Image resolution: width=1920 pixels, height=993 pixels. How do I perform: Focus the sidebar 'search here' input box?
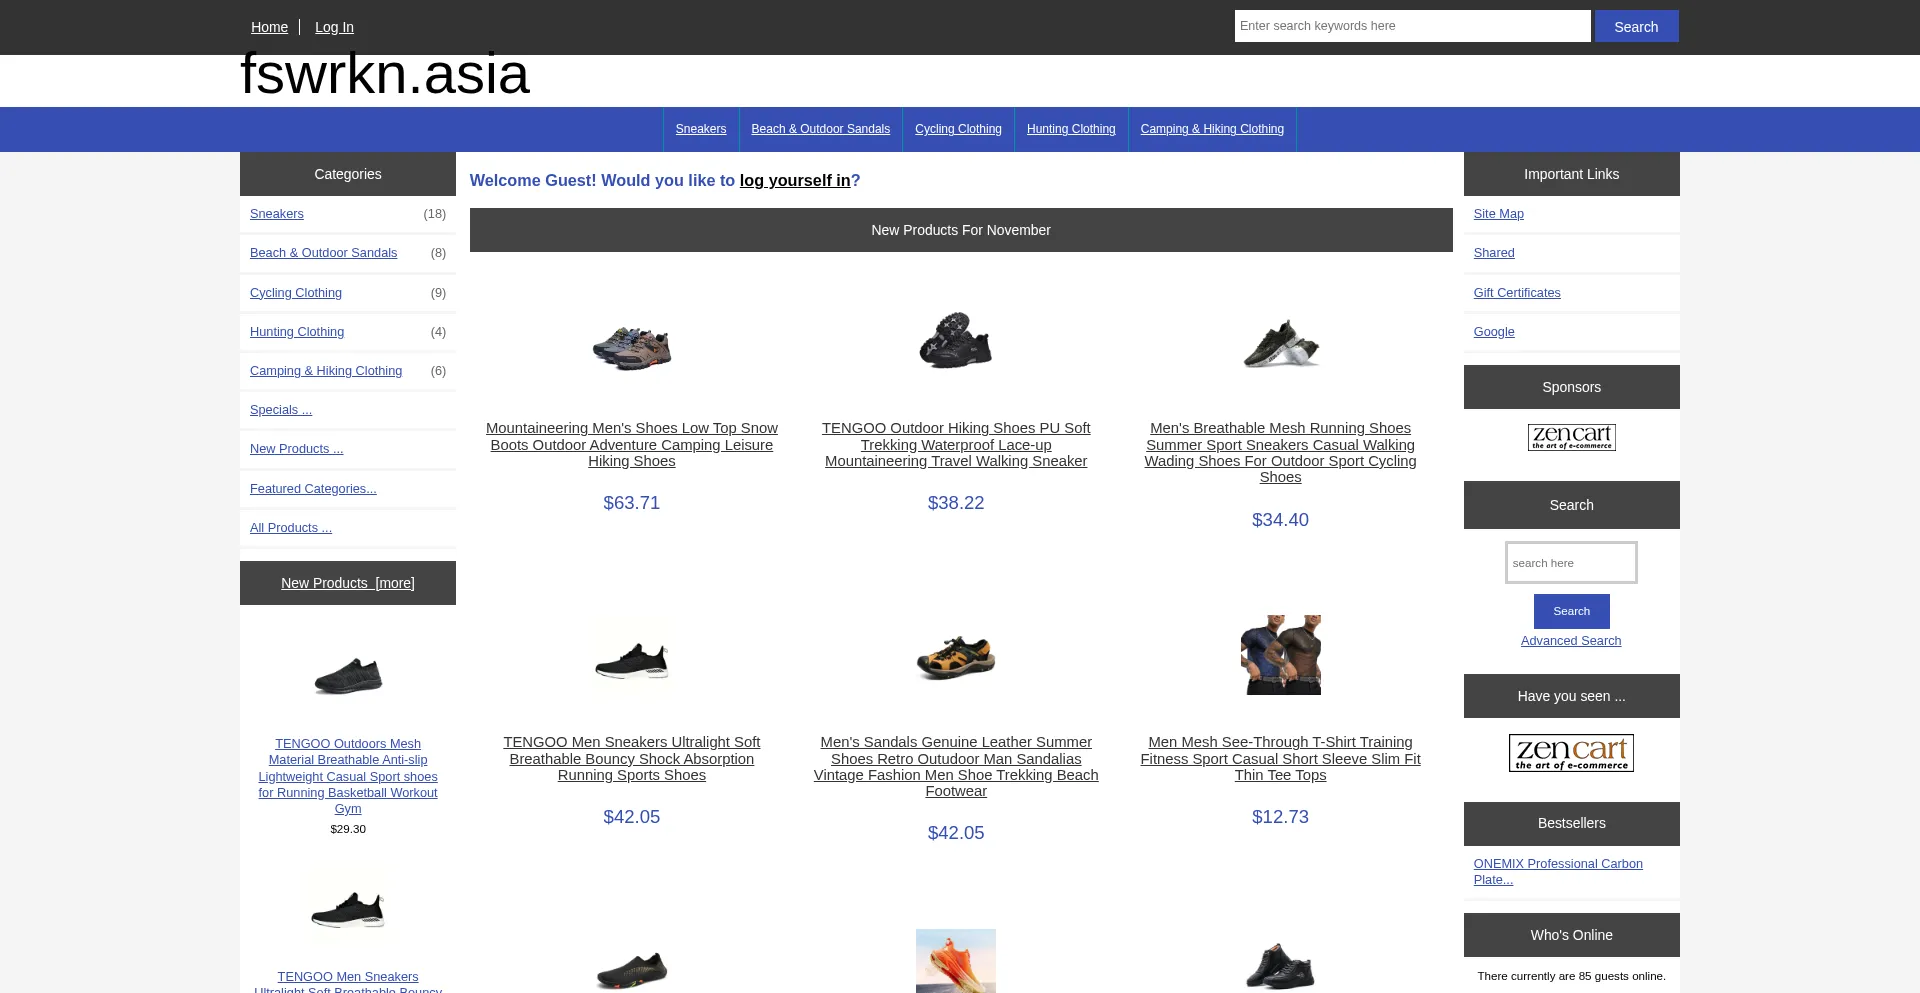click(1571, 563)
